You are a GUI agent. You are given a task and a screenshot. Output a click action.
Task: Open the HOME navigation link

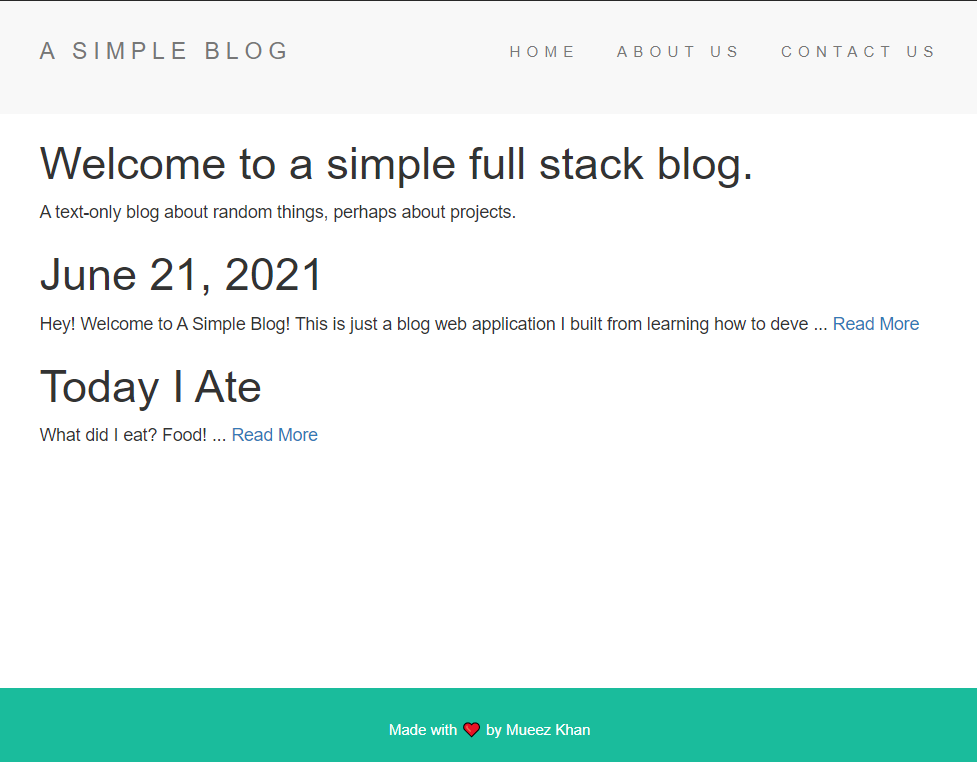tap(542, 51)
